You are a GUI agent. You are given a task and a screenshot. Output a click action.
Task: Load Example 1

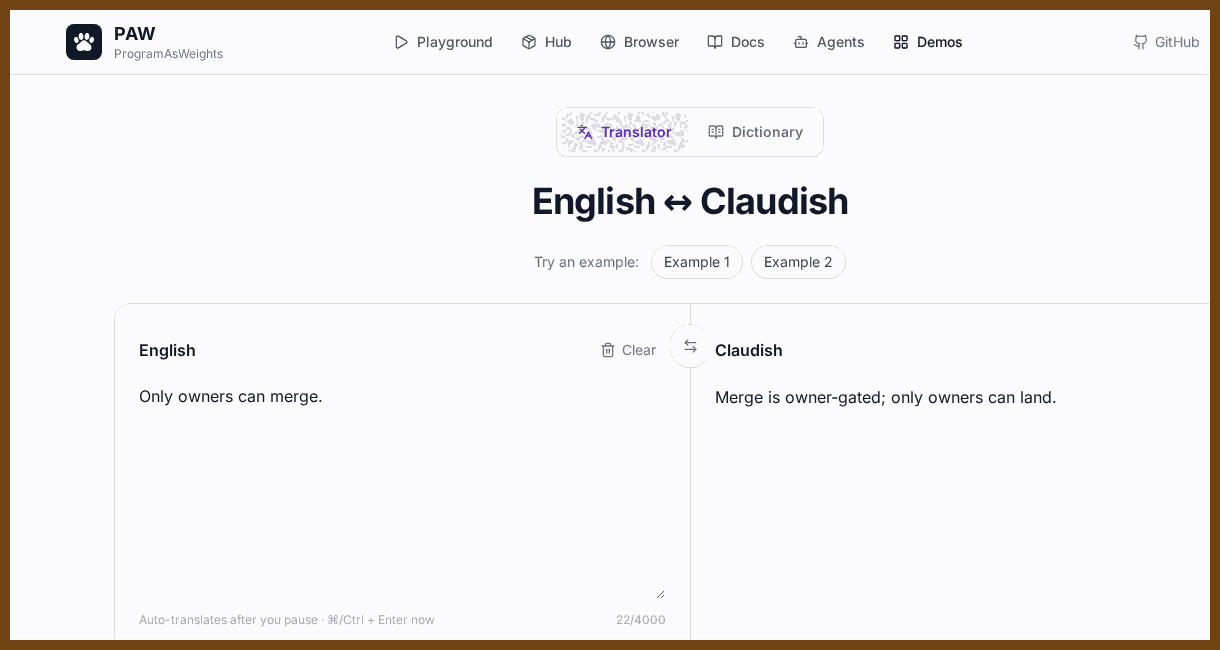point(697,262)
